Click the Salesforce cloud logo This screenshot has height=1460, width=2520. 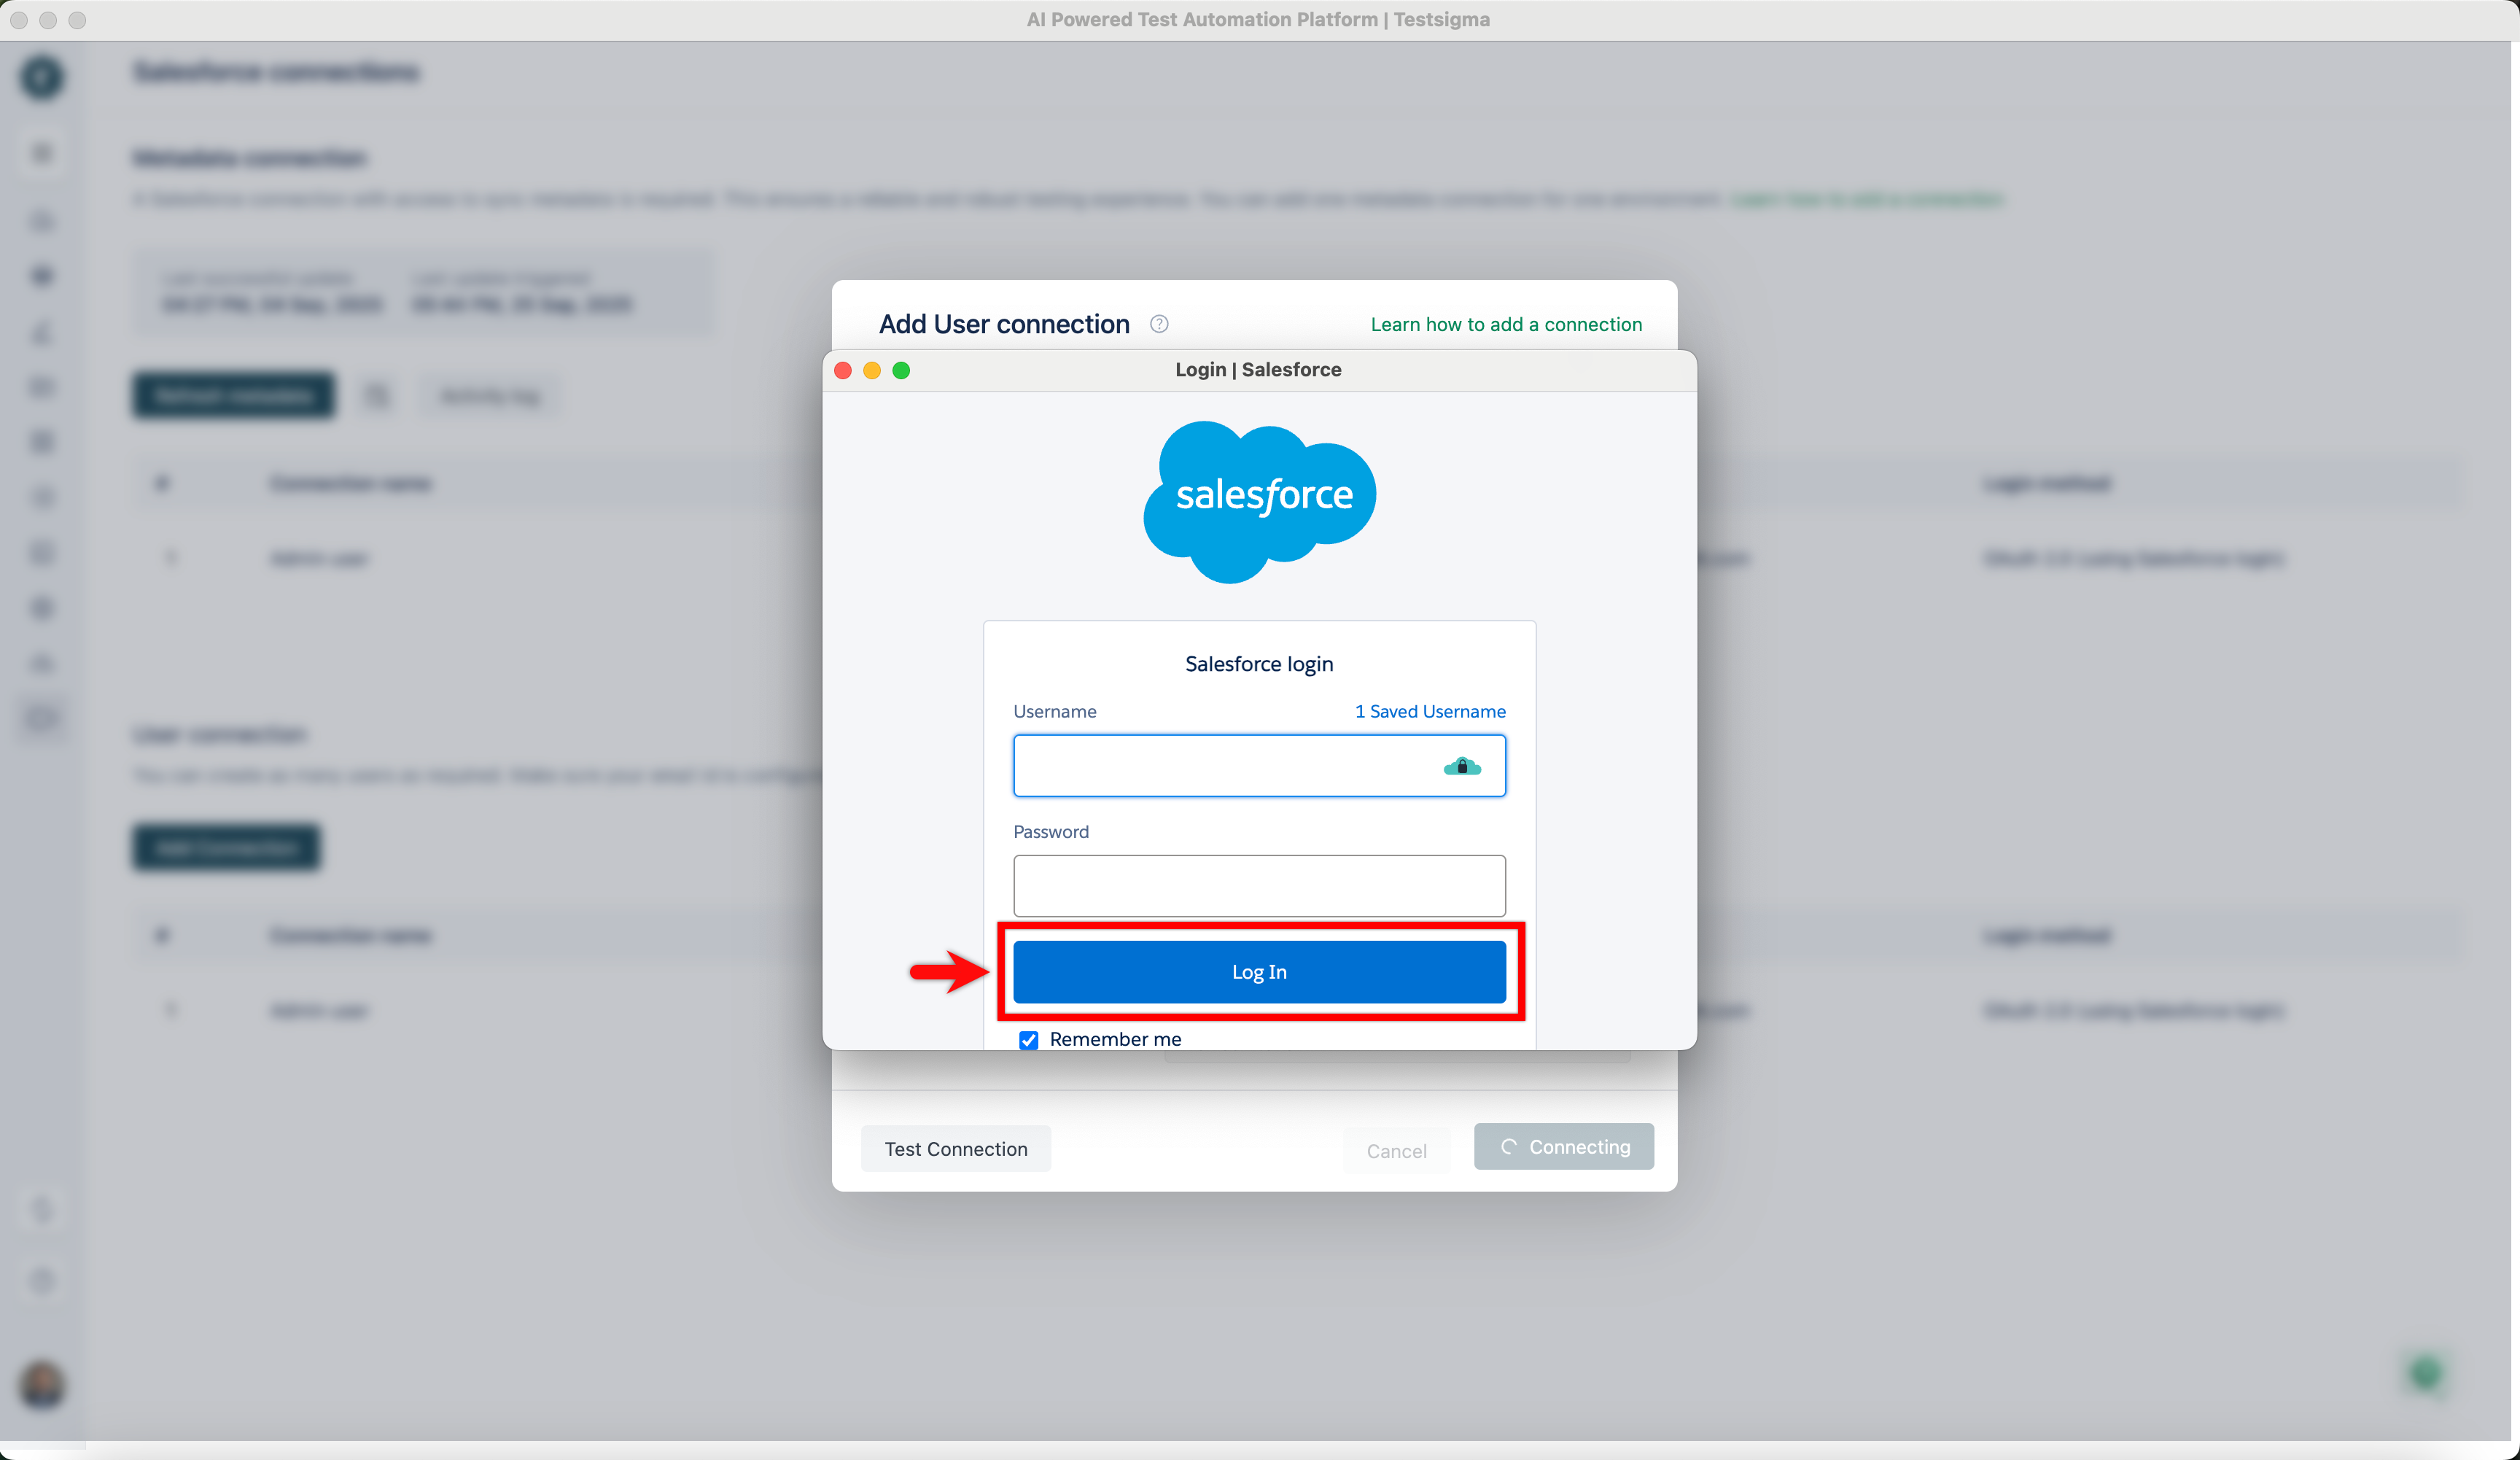1259,502
